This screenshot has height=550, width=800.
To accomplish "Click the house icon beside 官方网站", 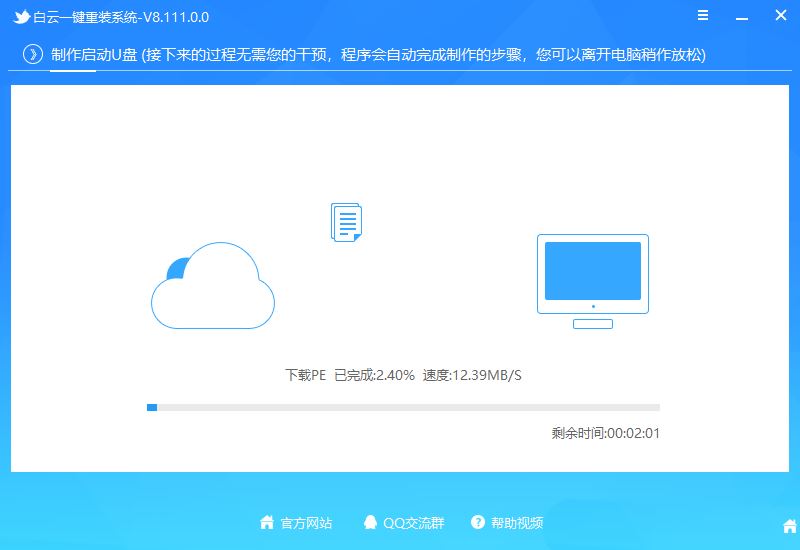I will tap(267, 523).
